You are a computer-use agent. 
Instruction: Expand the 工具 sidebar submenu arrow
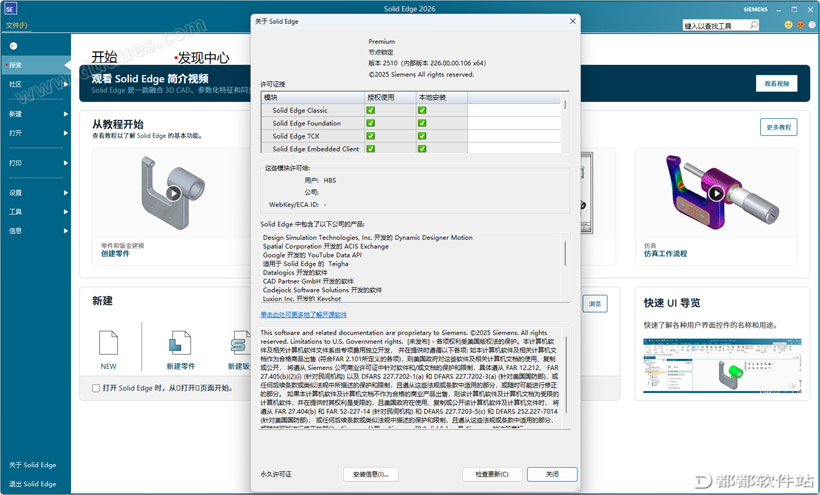click(66, 212)
